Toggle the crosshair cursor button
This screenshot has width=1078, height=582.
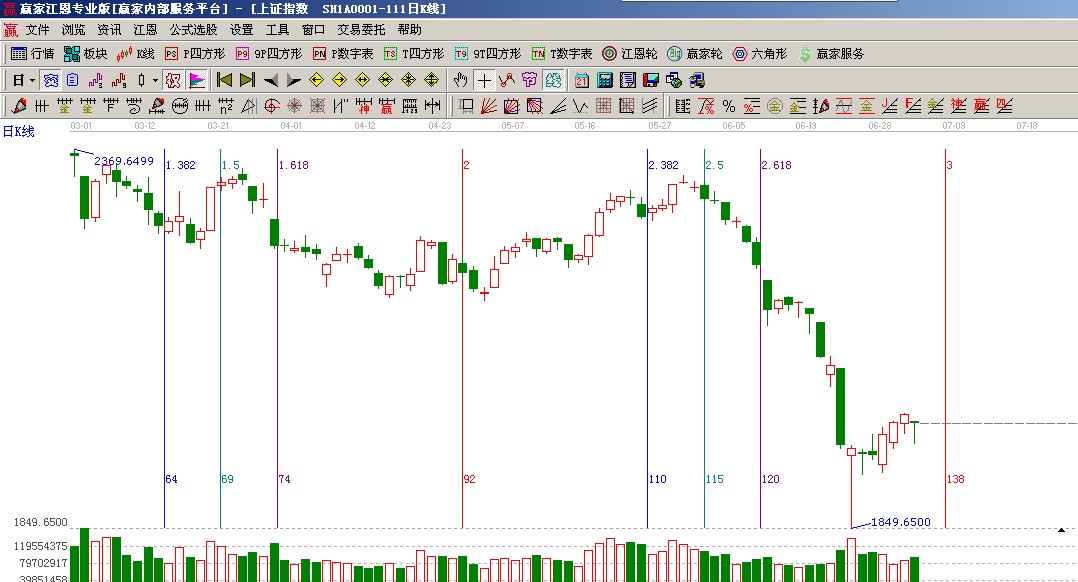[484, 80]
